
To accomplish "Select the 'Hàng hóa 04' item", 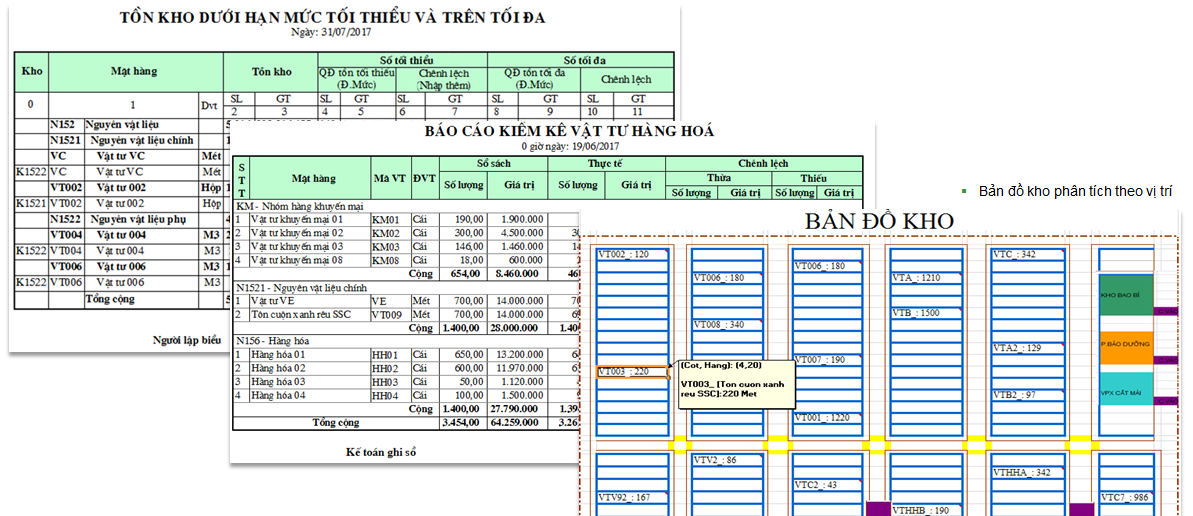I will pos(278,396).
